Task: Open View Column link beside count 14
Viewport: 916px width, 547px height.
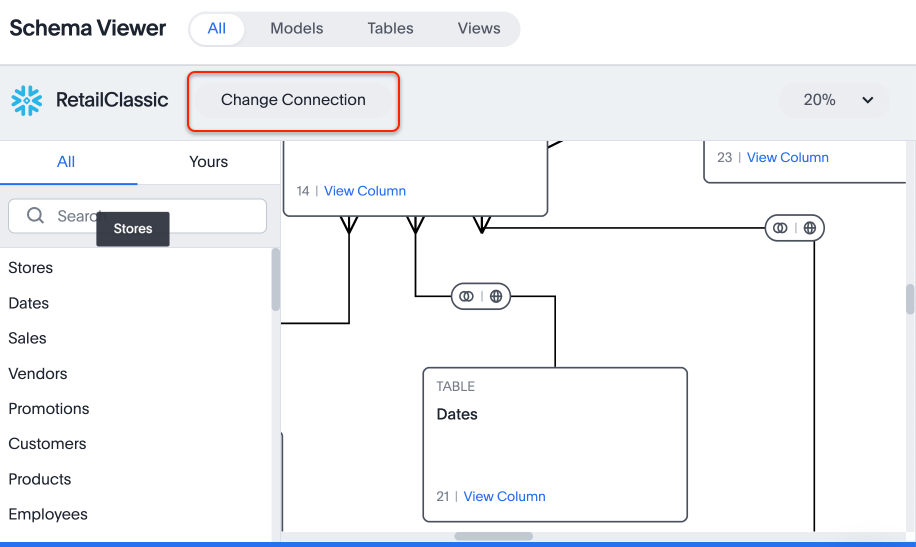Action: tap(364, 191)
